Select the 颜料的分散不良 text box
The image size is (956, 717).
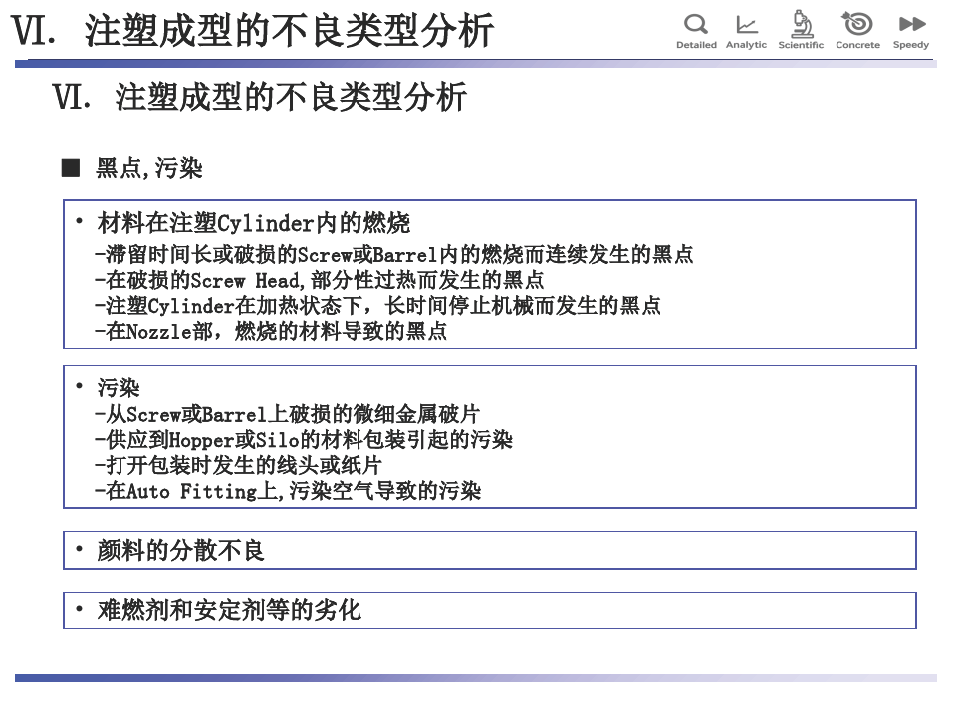(x=489, y=550)
